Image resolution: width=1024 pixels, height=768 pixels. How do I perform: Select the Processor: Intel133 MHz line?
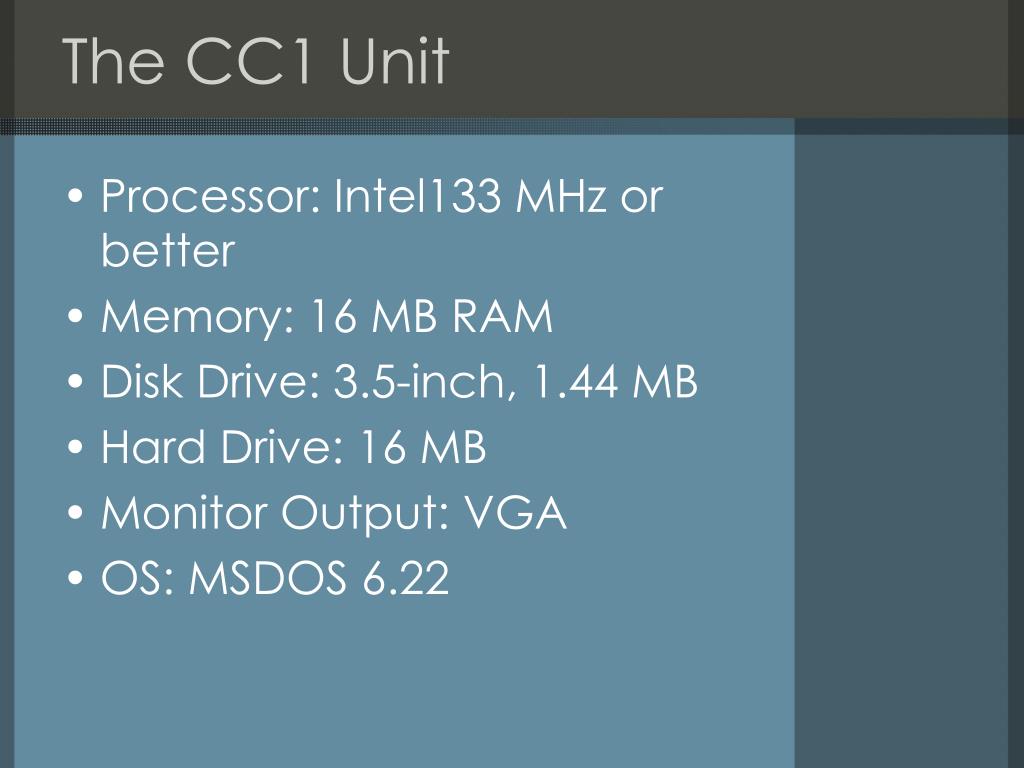pyautogui.click(x=382, y=195)
